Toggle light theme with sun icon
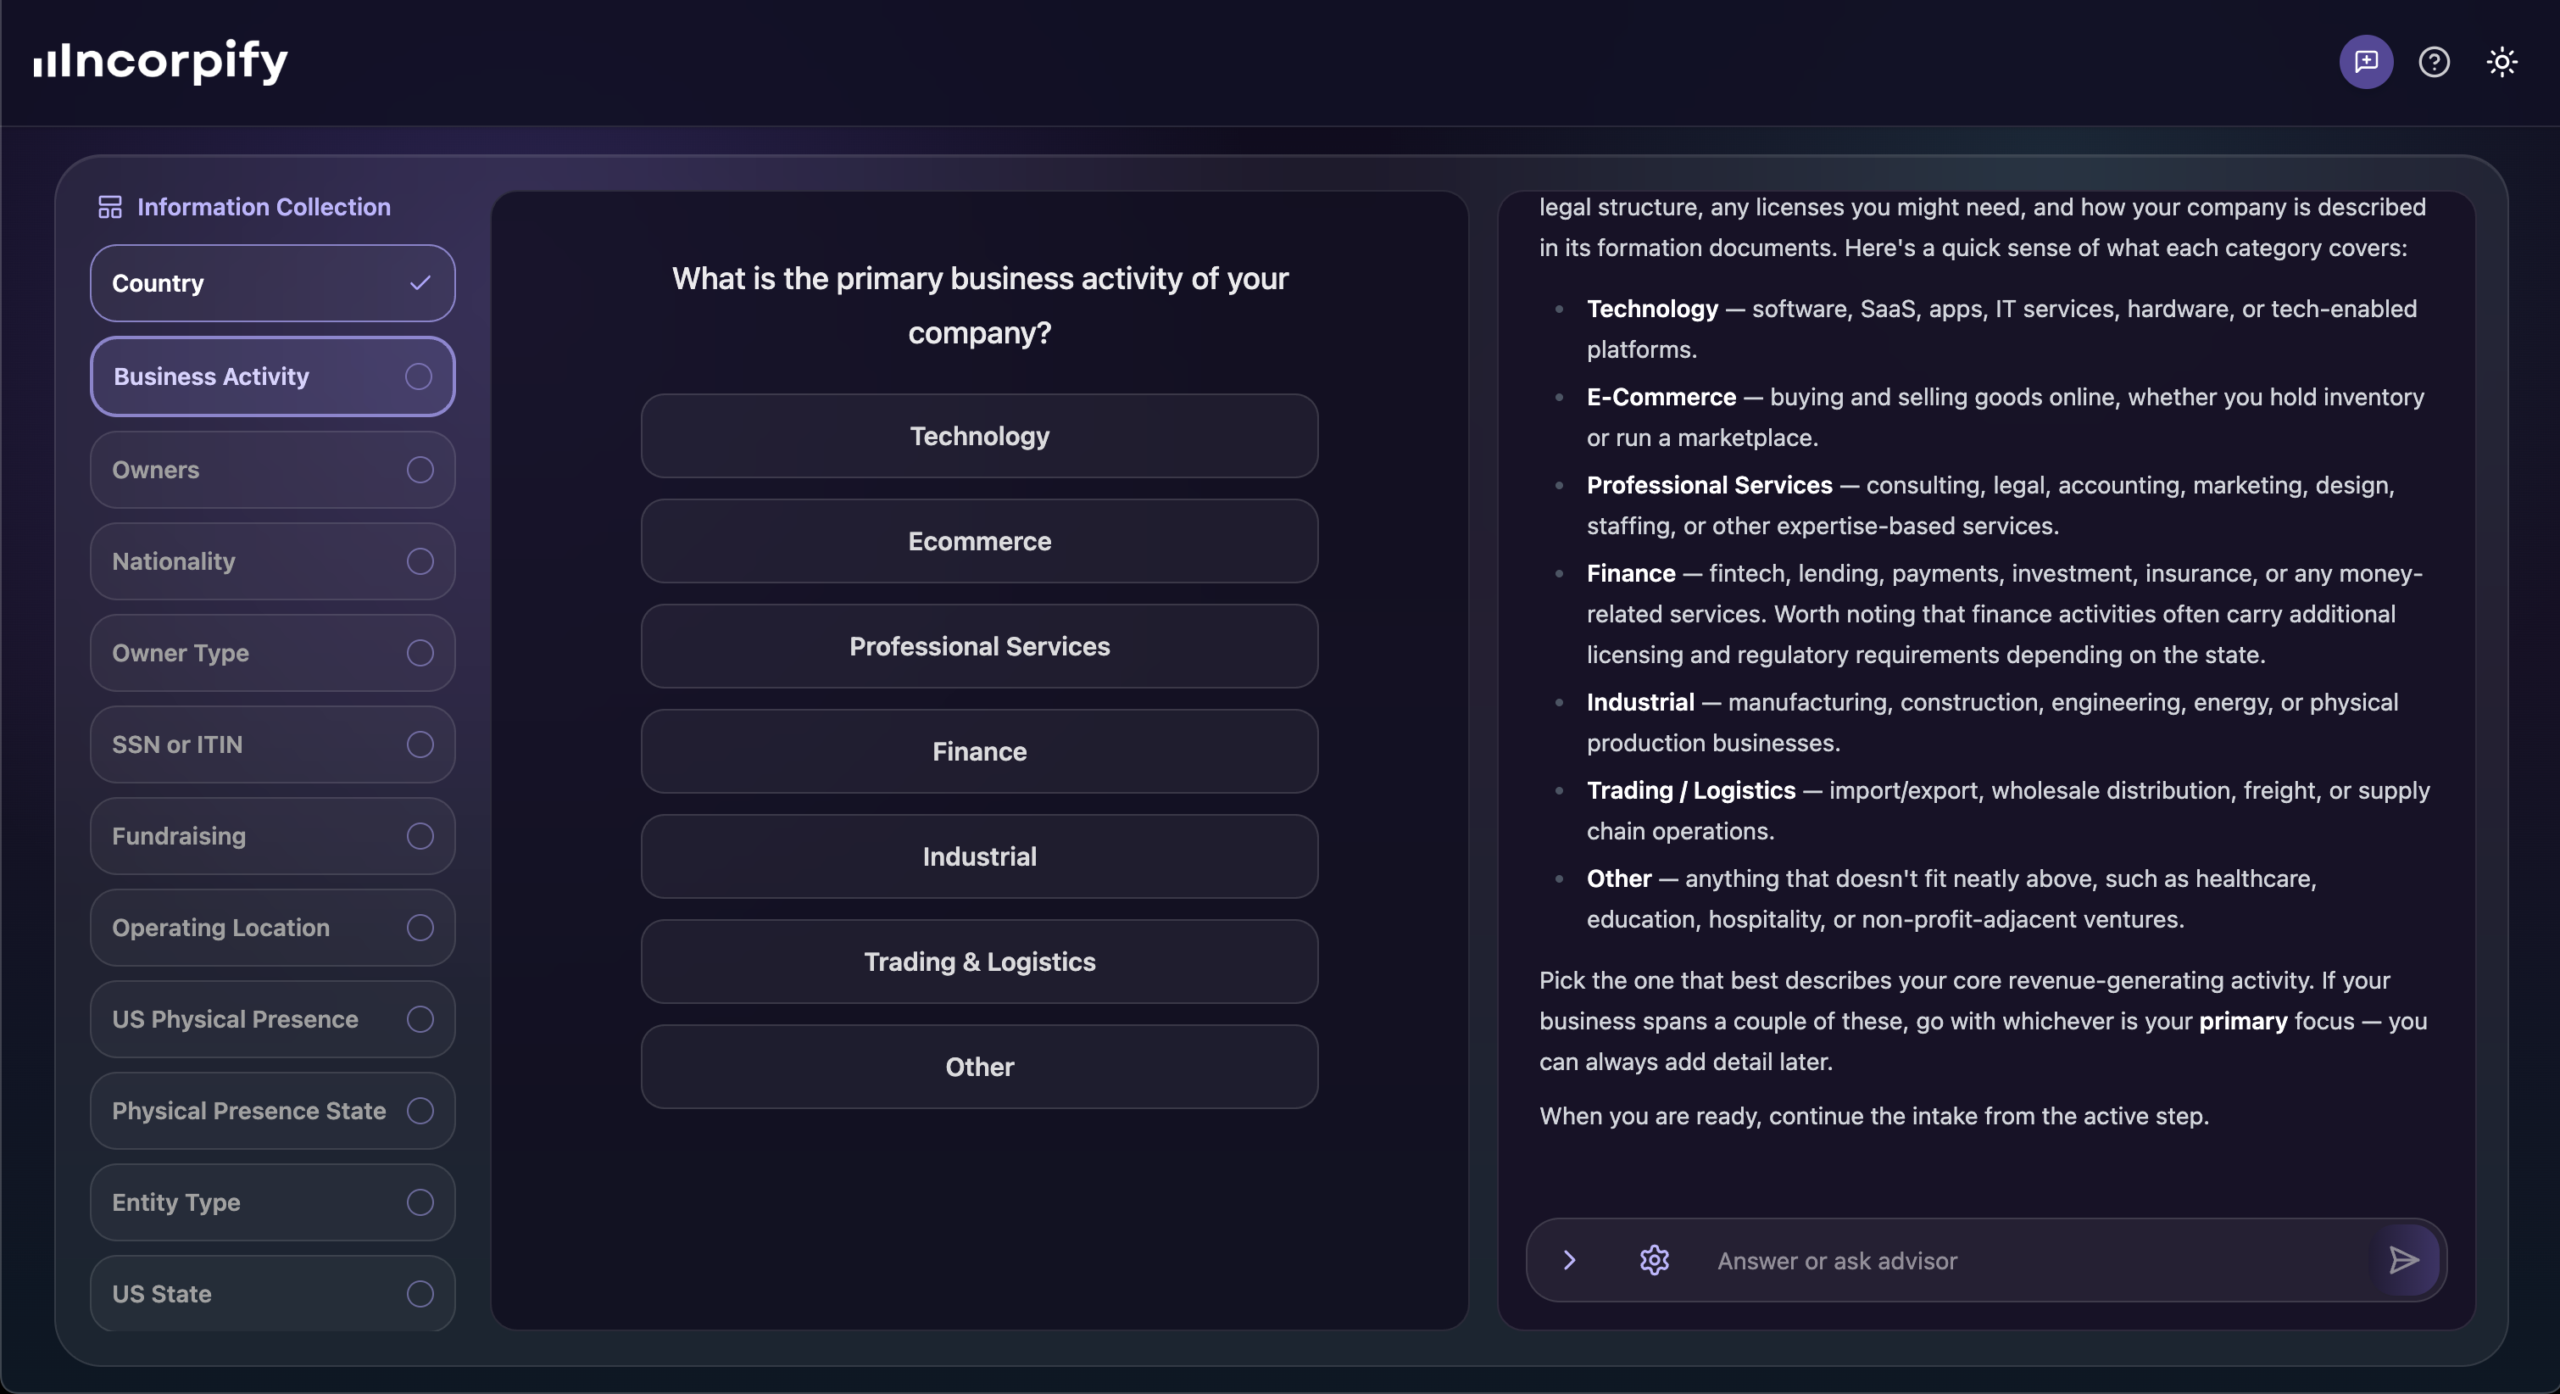 (2502, 62)
